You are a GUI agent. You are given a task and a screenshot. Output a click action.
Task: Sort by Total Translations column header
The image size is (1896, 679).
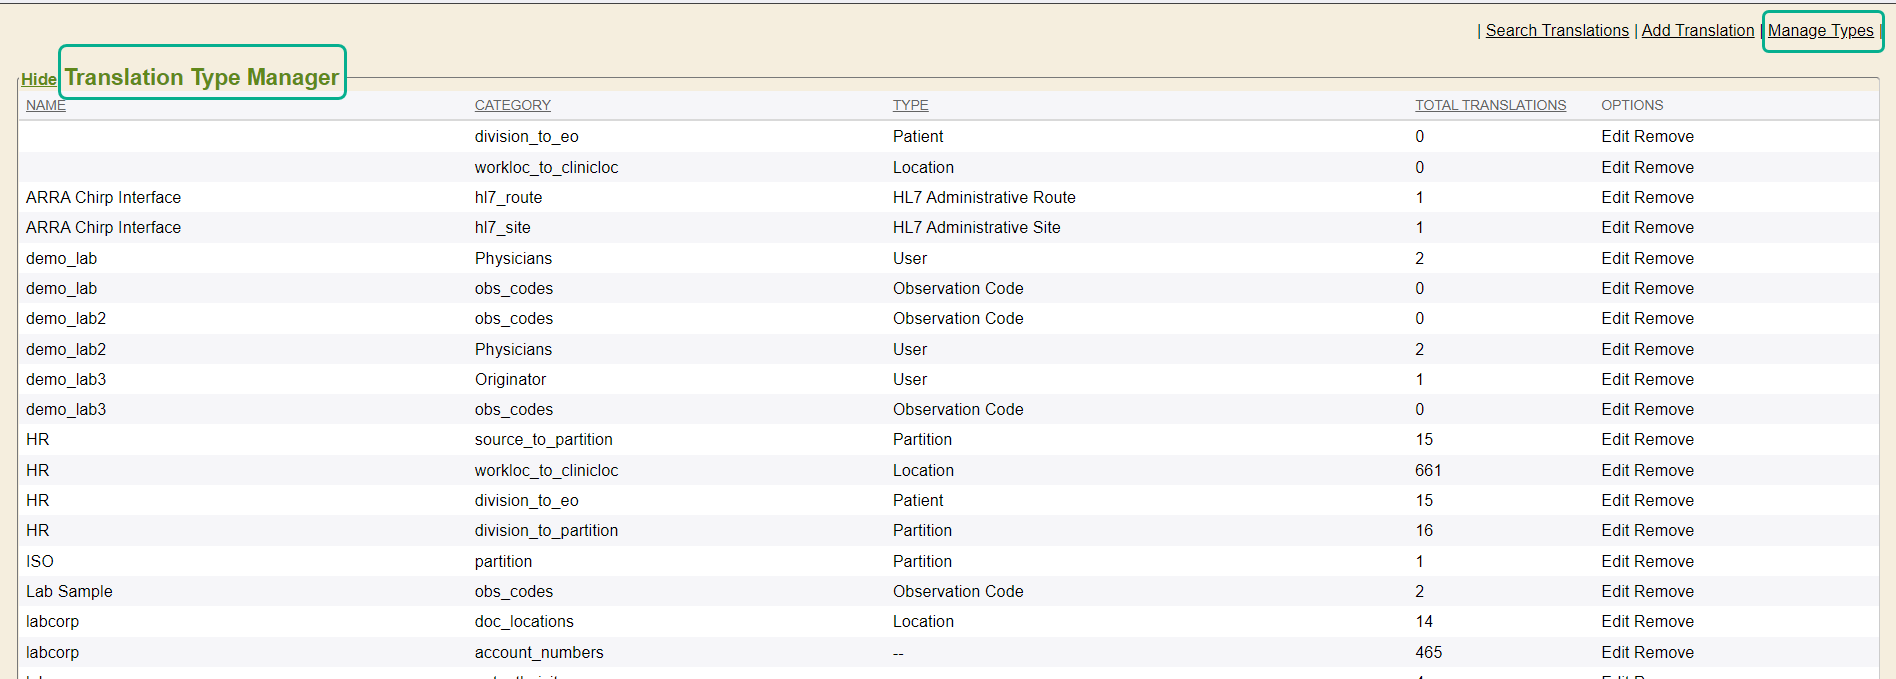(x=1490, y=106)
